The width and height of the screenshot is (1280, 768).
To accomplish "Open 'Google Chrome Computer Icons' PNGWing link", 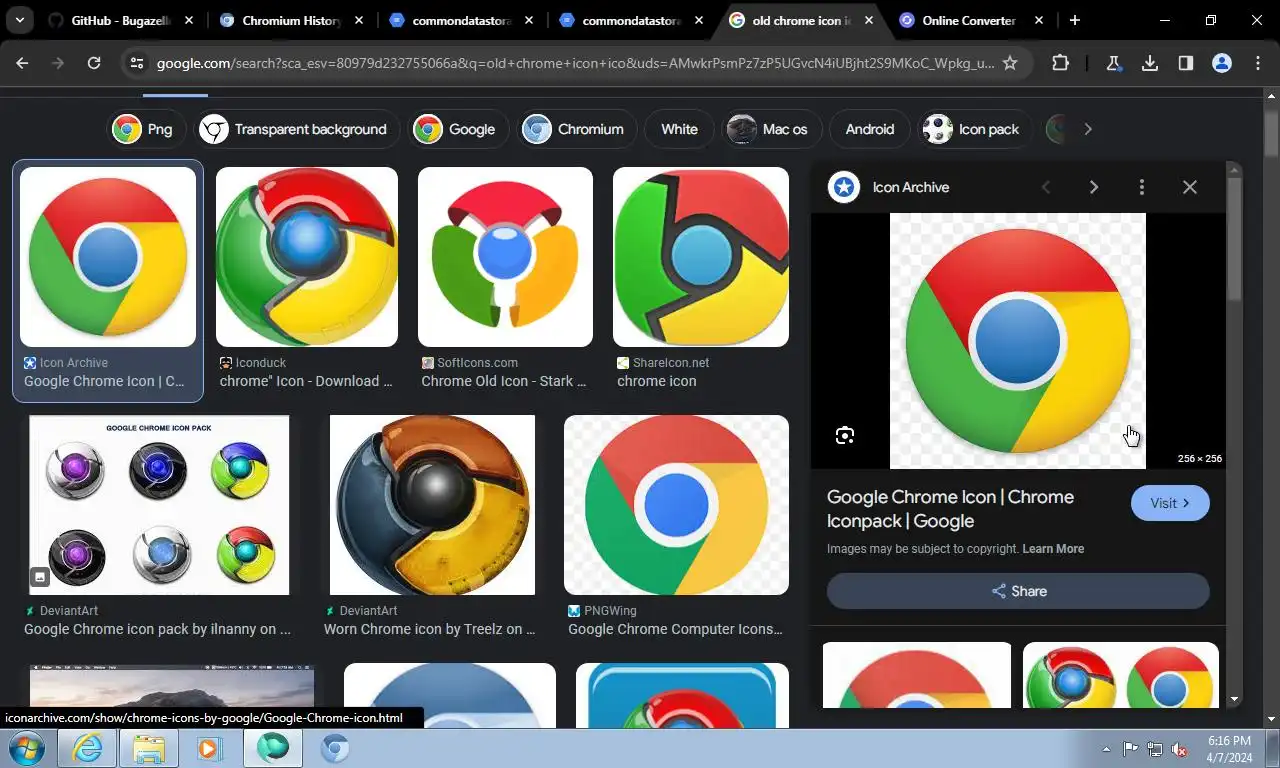I will pyautogui.click(x=676, y=629).
